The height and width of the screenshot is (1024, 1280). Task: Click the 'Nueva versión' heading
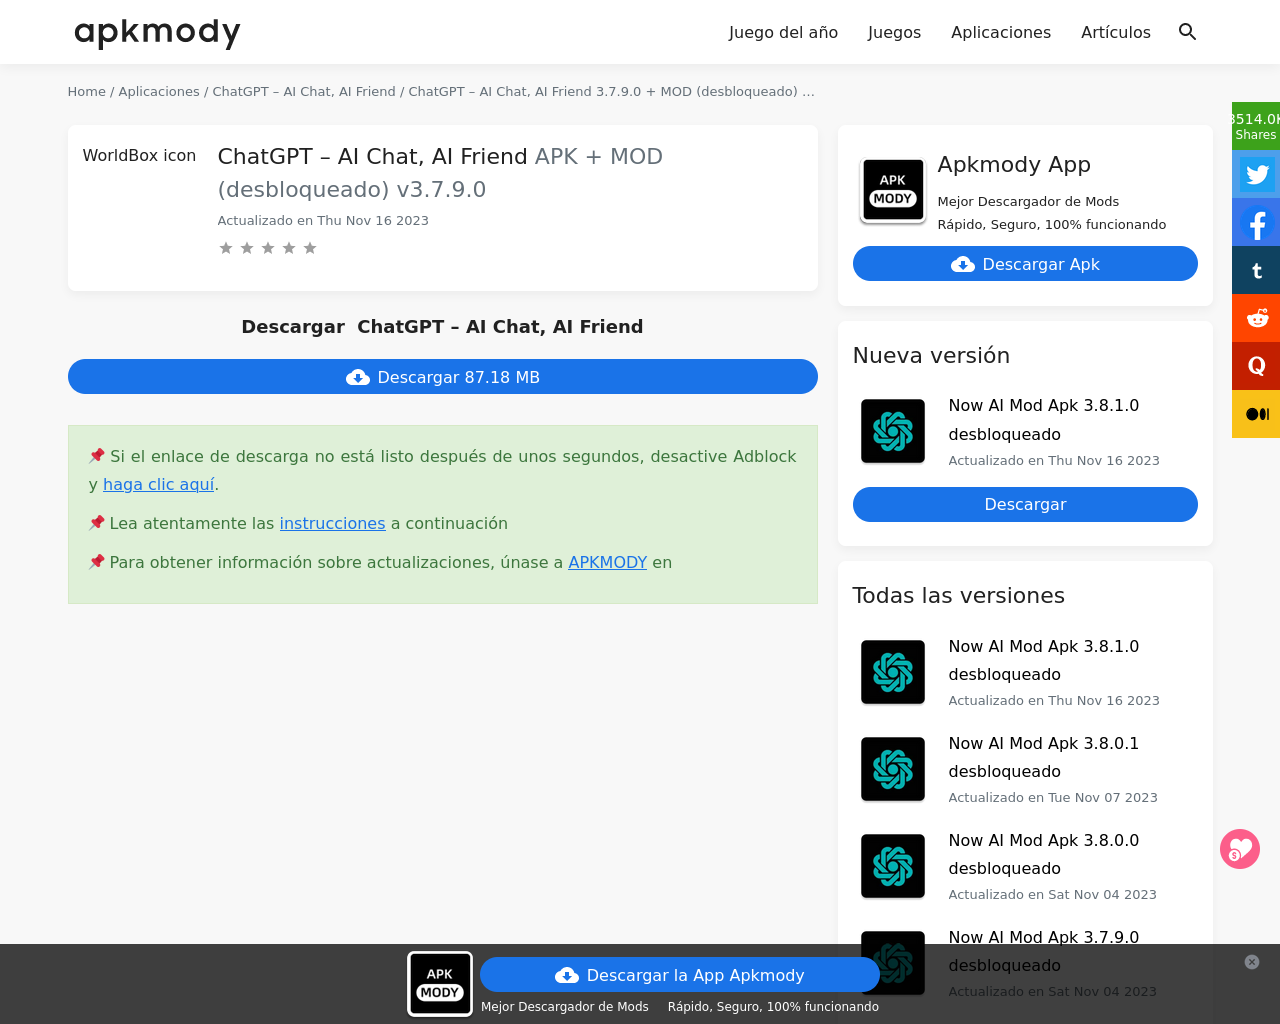point(931,355)
